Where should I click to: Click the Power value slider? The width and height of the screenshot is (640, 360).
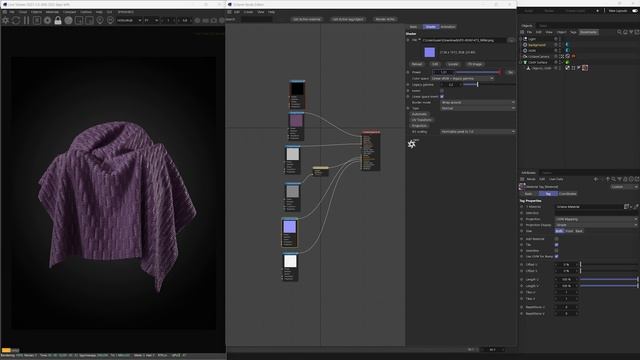pos(478,72)
